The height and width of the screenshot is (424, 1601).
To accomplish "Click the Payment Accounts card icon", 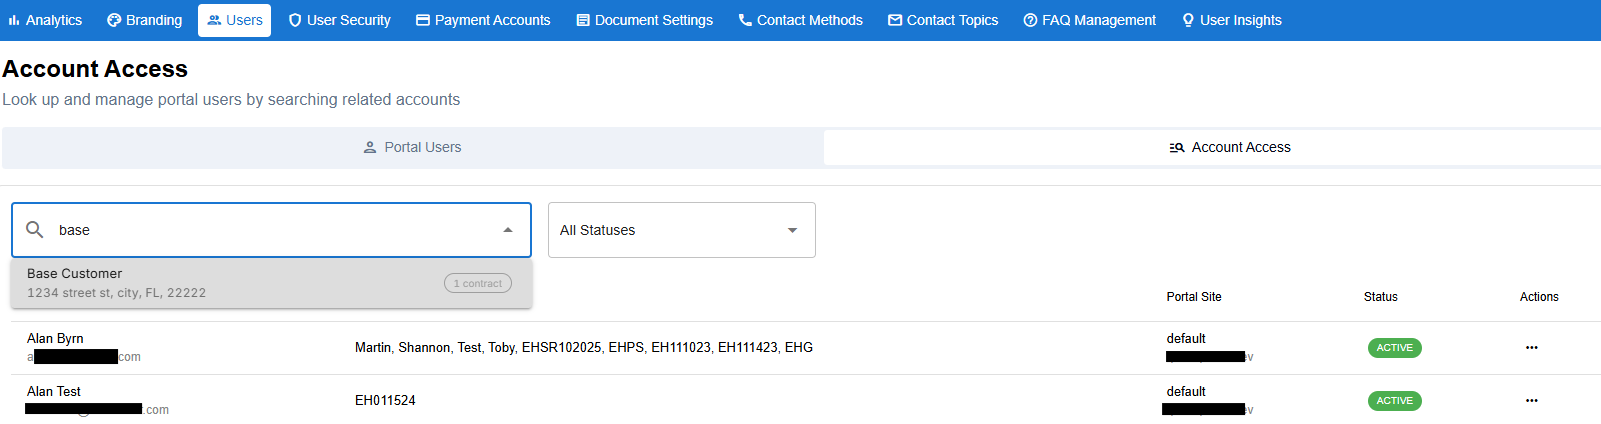I will 423,20.
